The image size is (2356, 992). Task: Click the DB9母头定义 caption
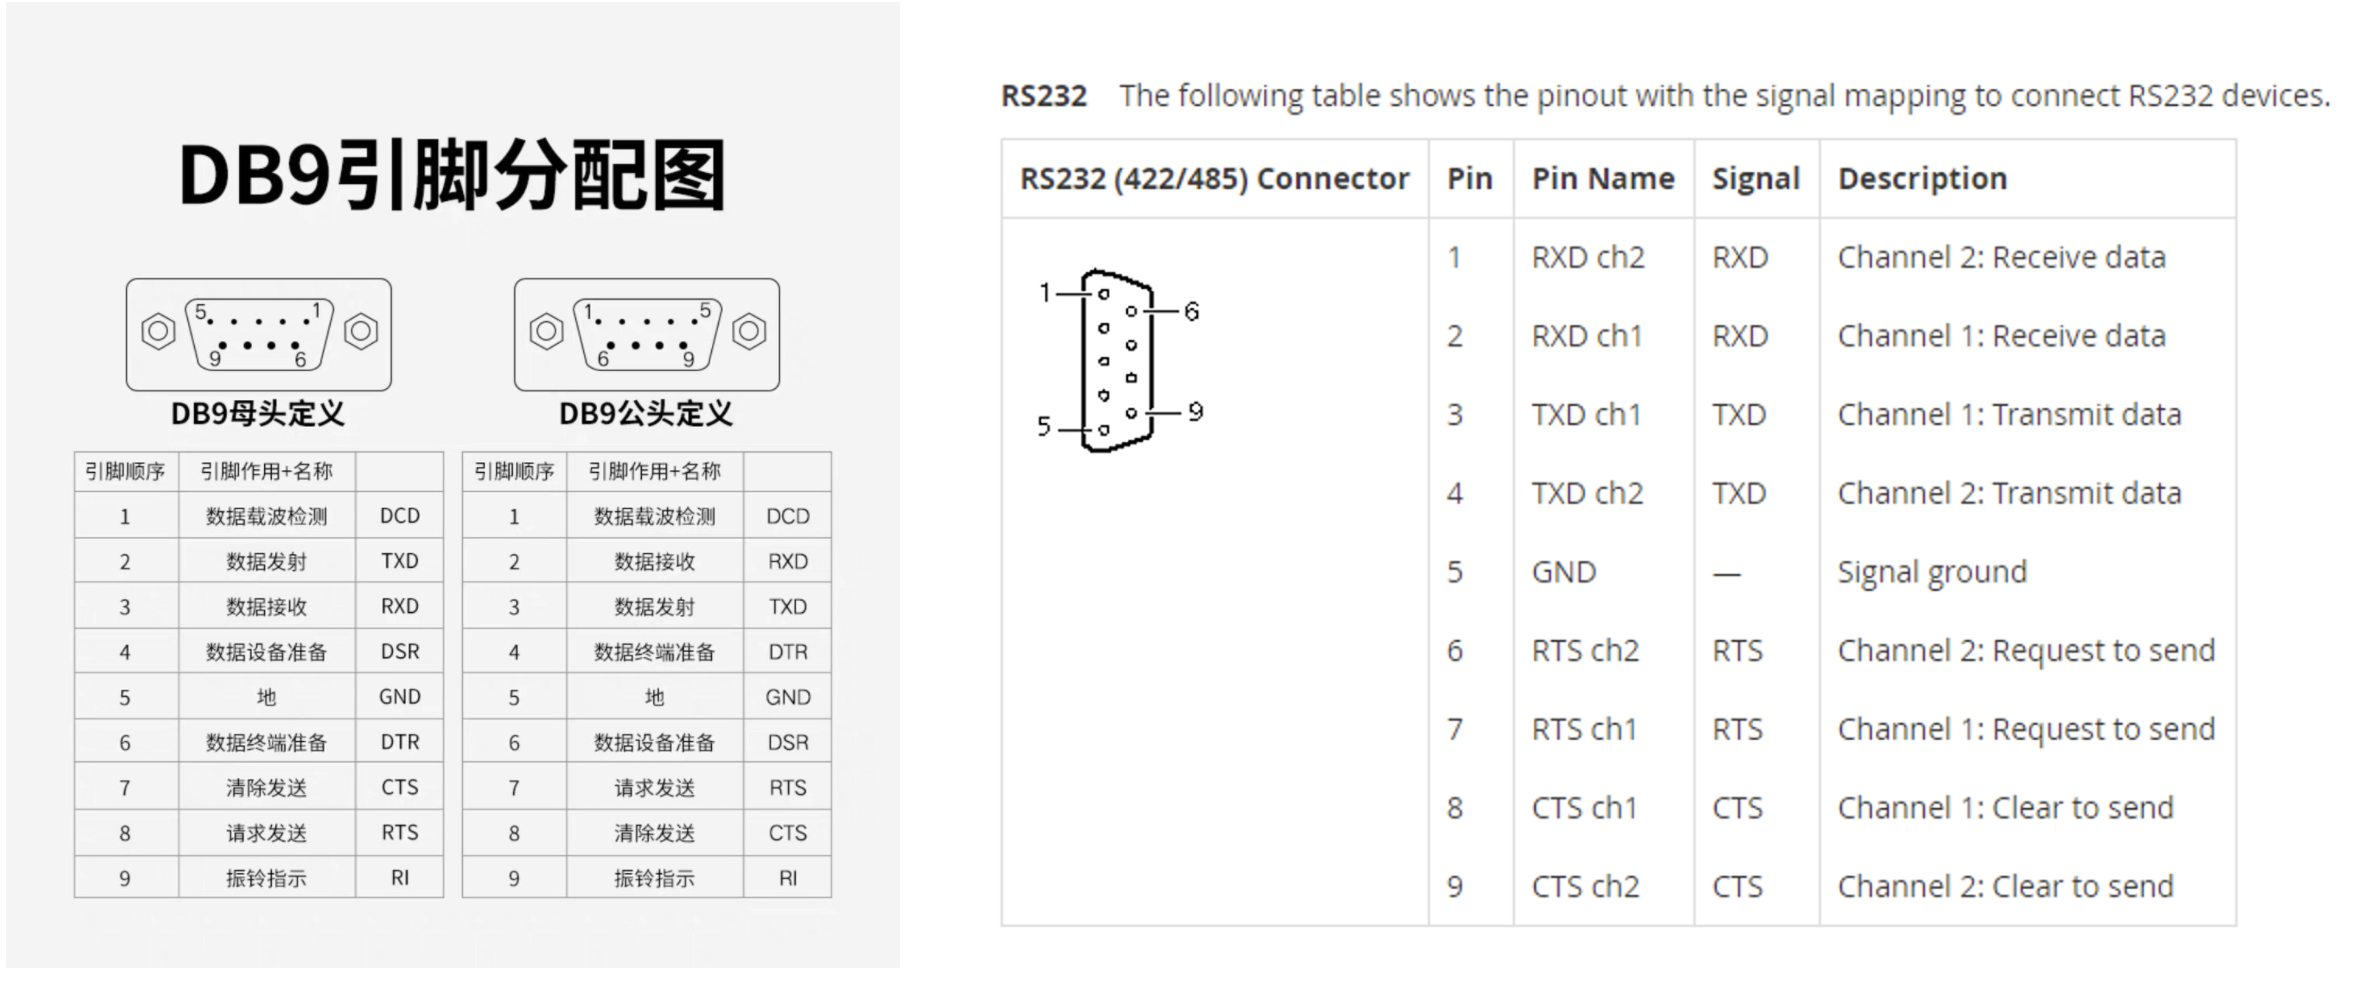point(258,414)
